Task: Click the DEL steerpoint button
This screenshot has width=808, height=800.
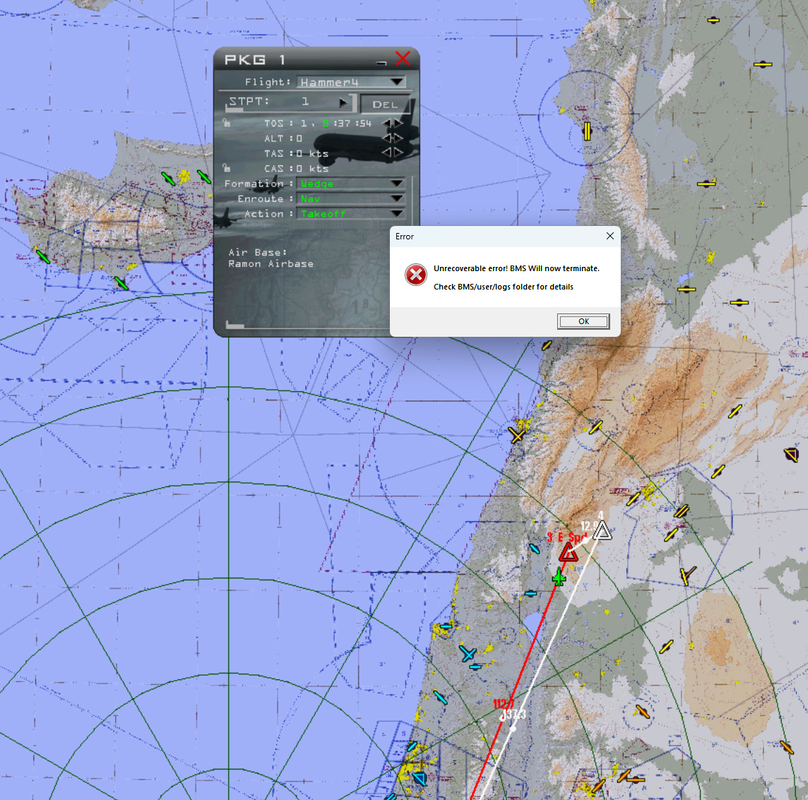Action: (x=385, y=104)
